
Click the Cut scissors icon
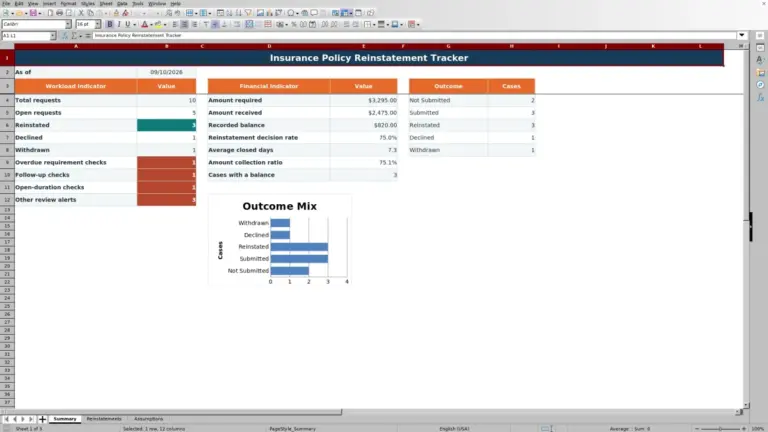(x=81, y=13)
